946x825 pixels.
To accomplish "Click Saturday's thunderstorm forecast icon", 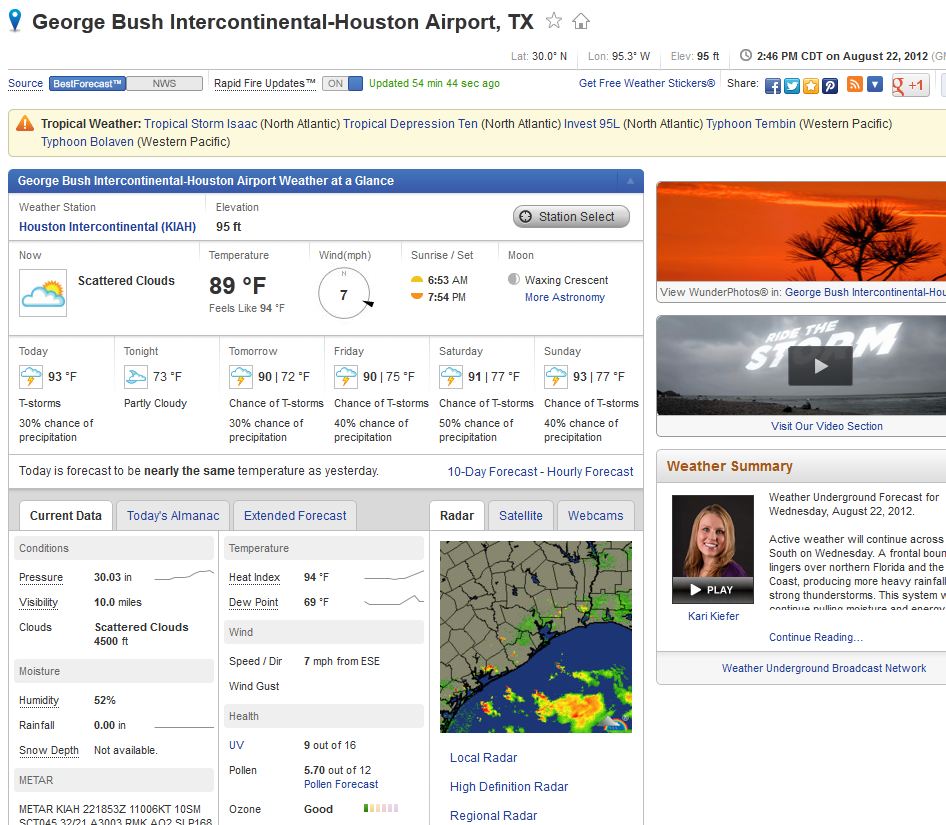I will (x=451, y=377).
